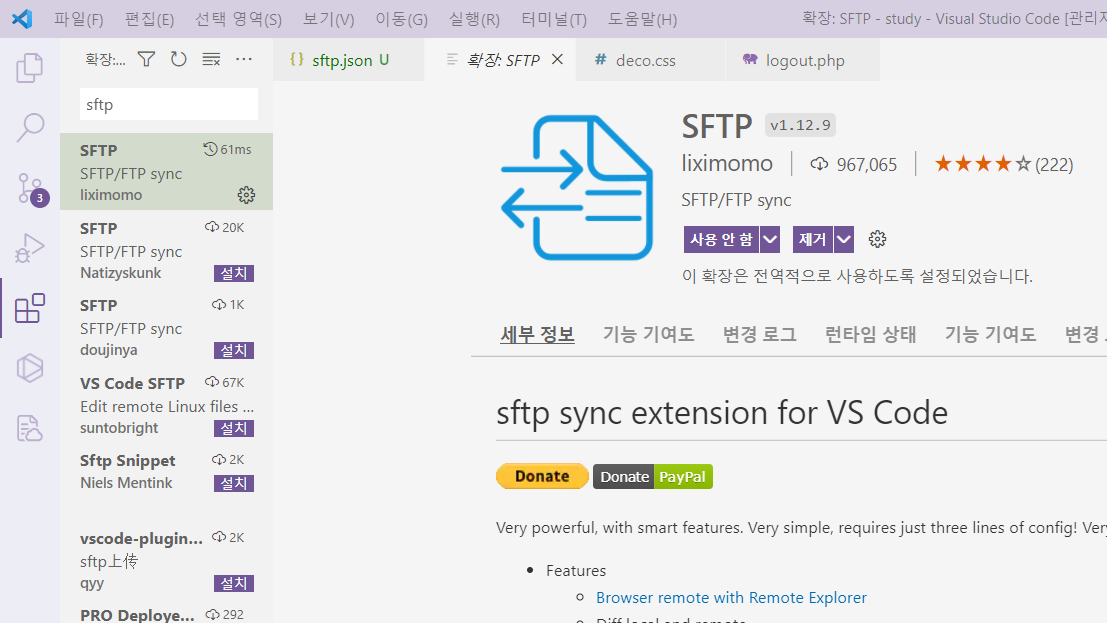Open 도움말(H) menu
Viewport: 1107px width, 623px height.
(642, 19)
